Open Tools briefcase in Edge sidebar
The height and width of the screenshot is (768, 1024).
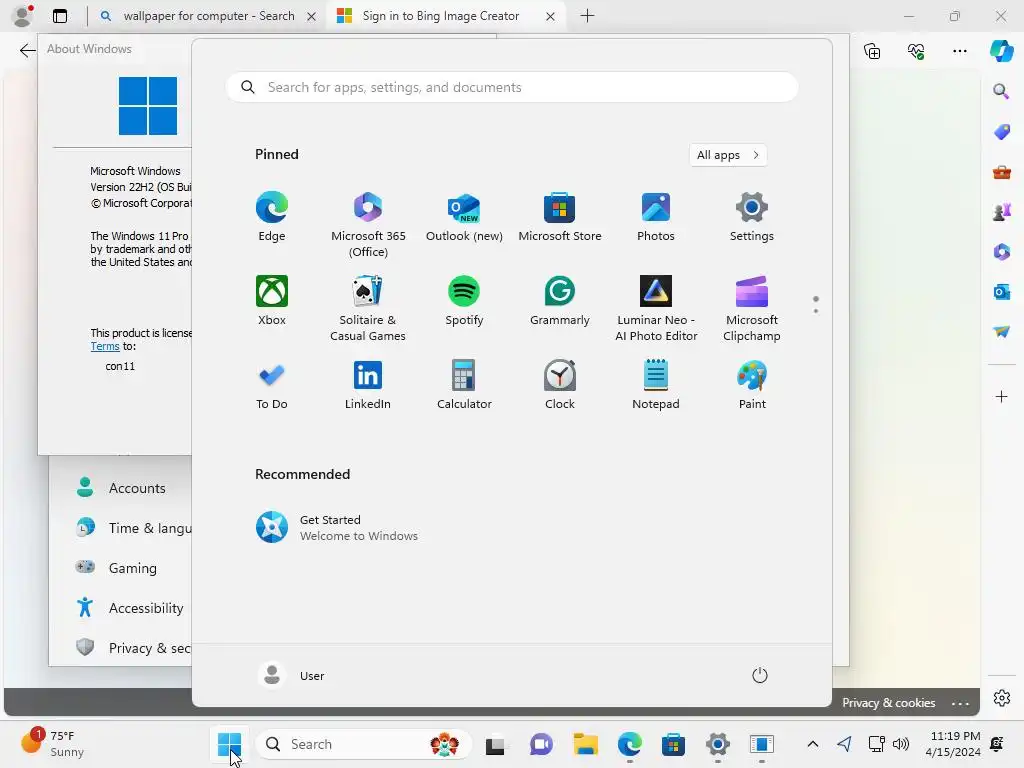(x=1001, y=172)
